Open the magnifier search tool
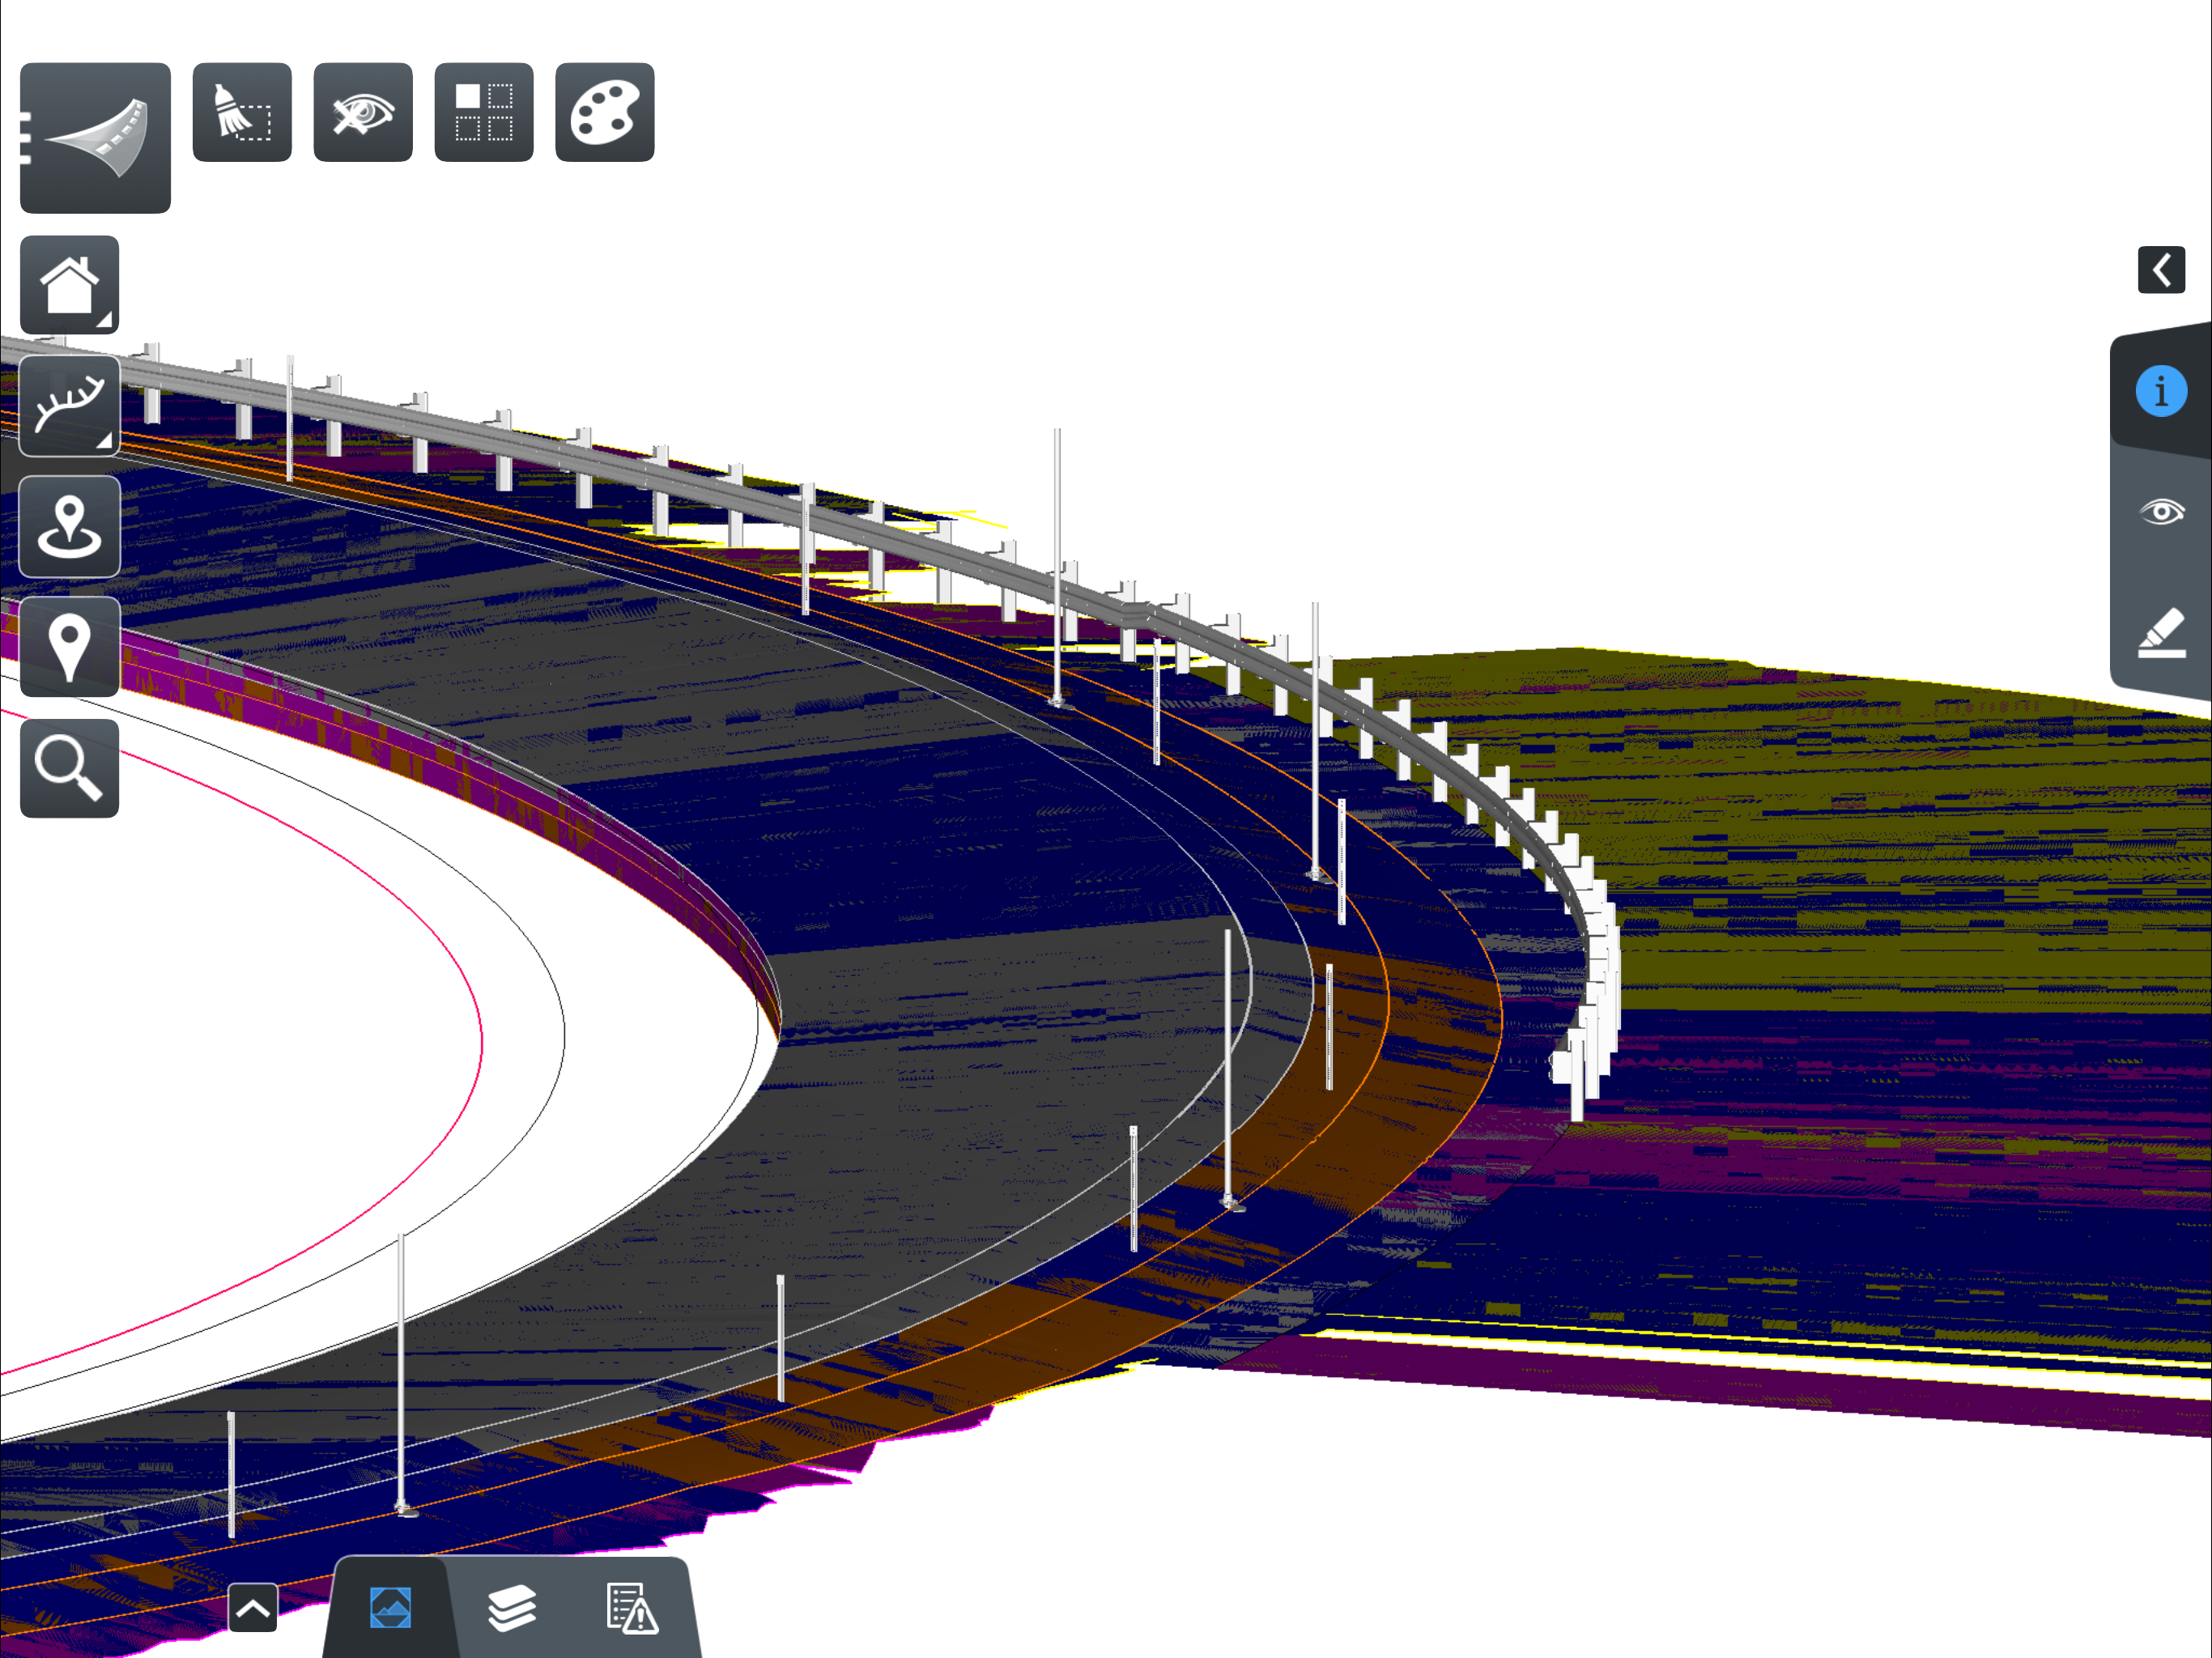Image resolution: width=2212 pixels, height=1658 pixels. 69,768
